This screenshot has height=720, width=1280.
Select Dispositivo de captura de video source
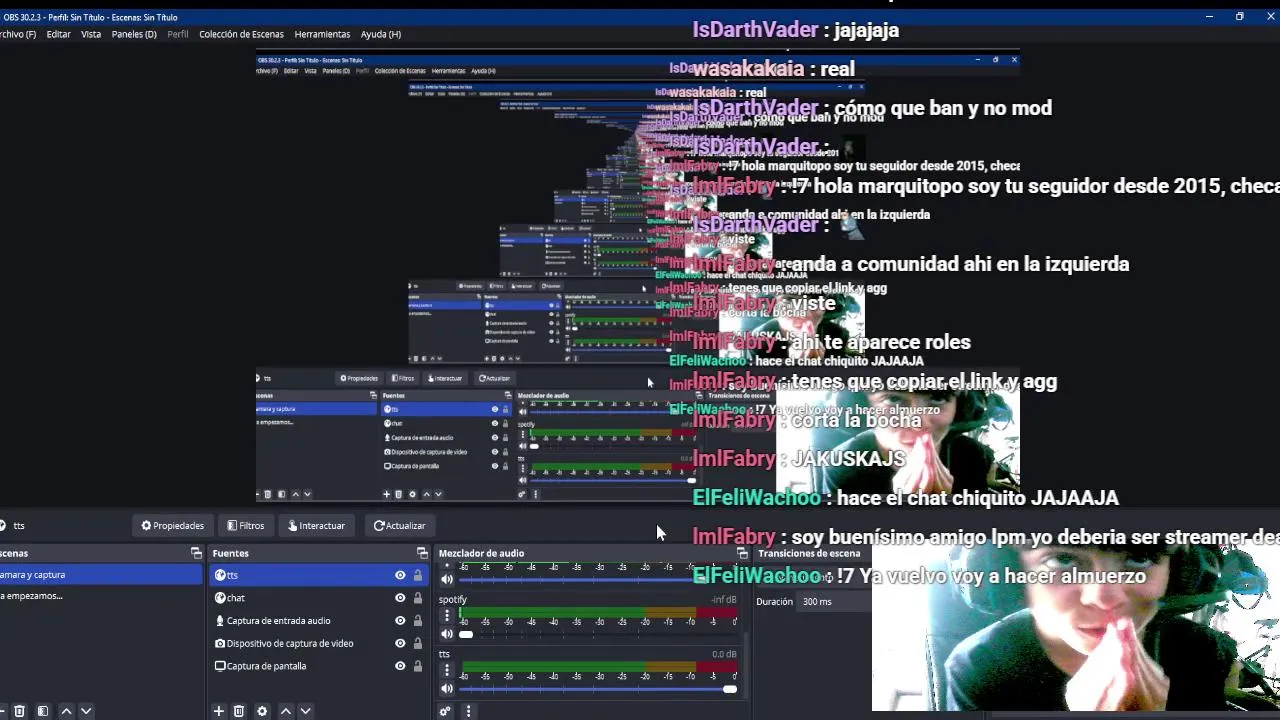pyautogui.click(x=320, y=643)
